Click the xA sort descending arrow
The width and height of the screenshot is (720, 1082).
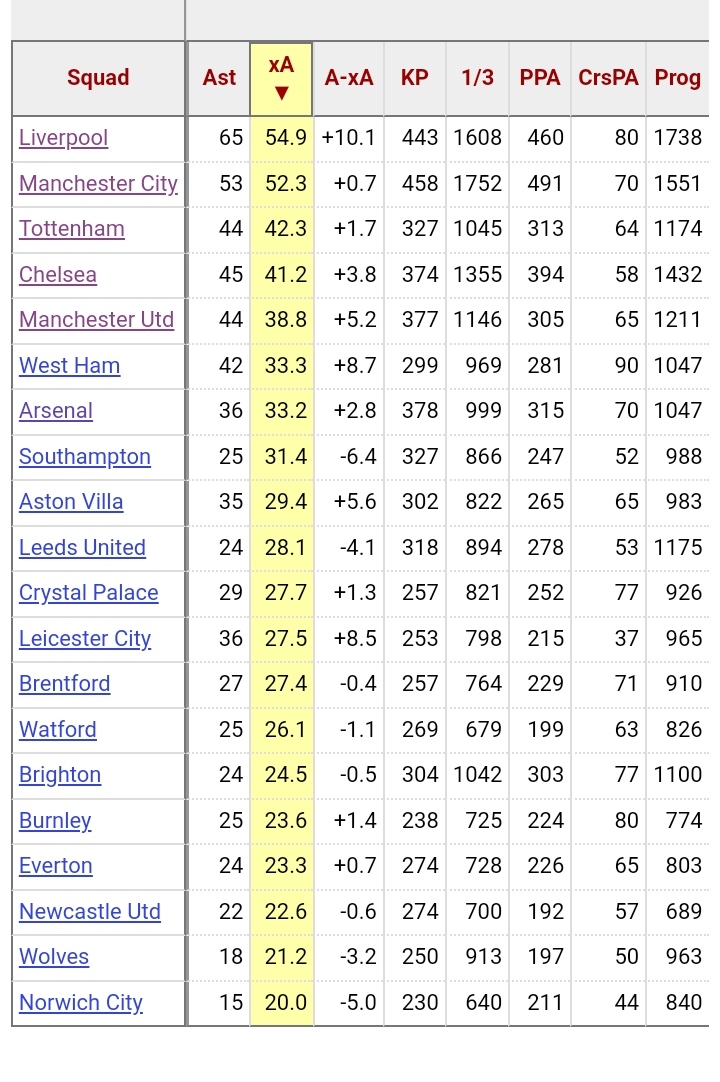click(281, 93)
